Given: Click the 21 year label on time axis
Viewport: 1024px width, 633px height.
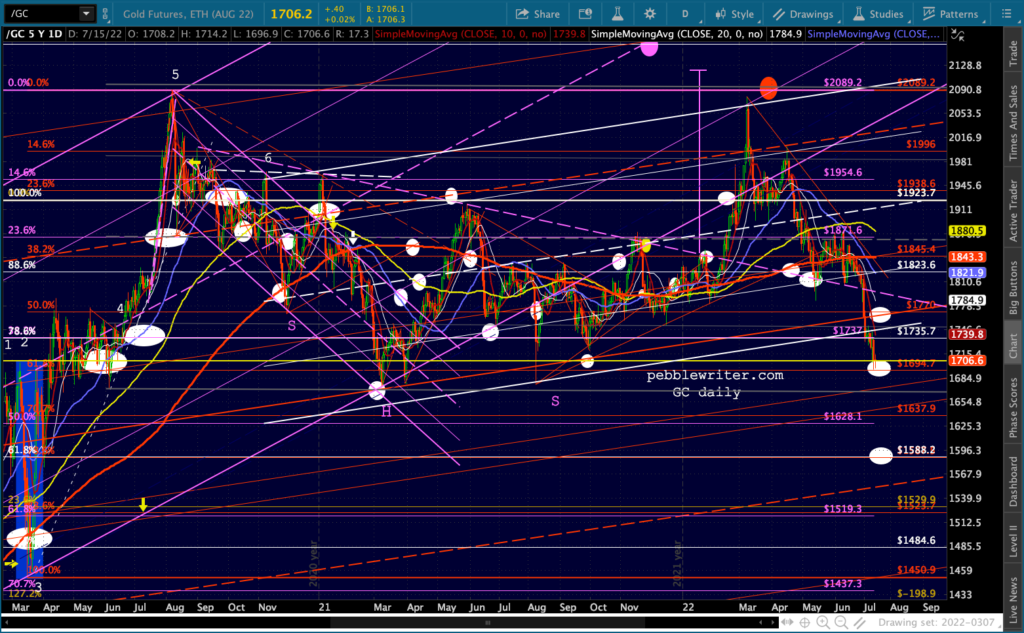Looking at the screenshot, I should [324, 608].
